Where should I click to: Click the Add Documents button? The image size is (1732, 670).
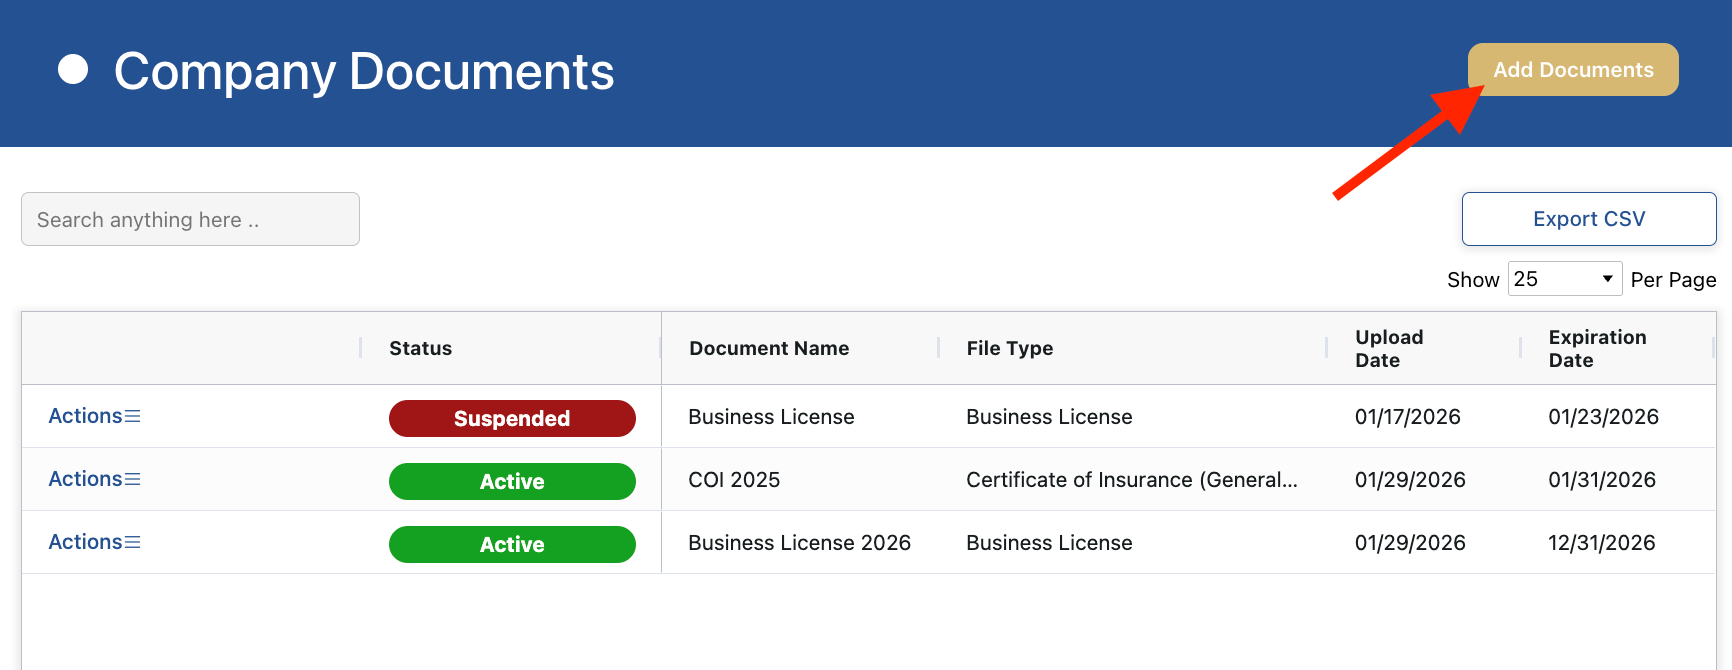[1572, 70]
